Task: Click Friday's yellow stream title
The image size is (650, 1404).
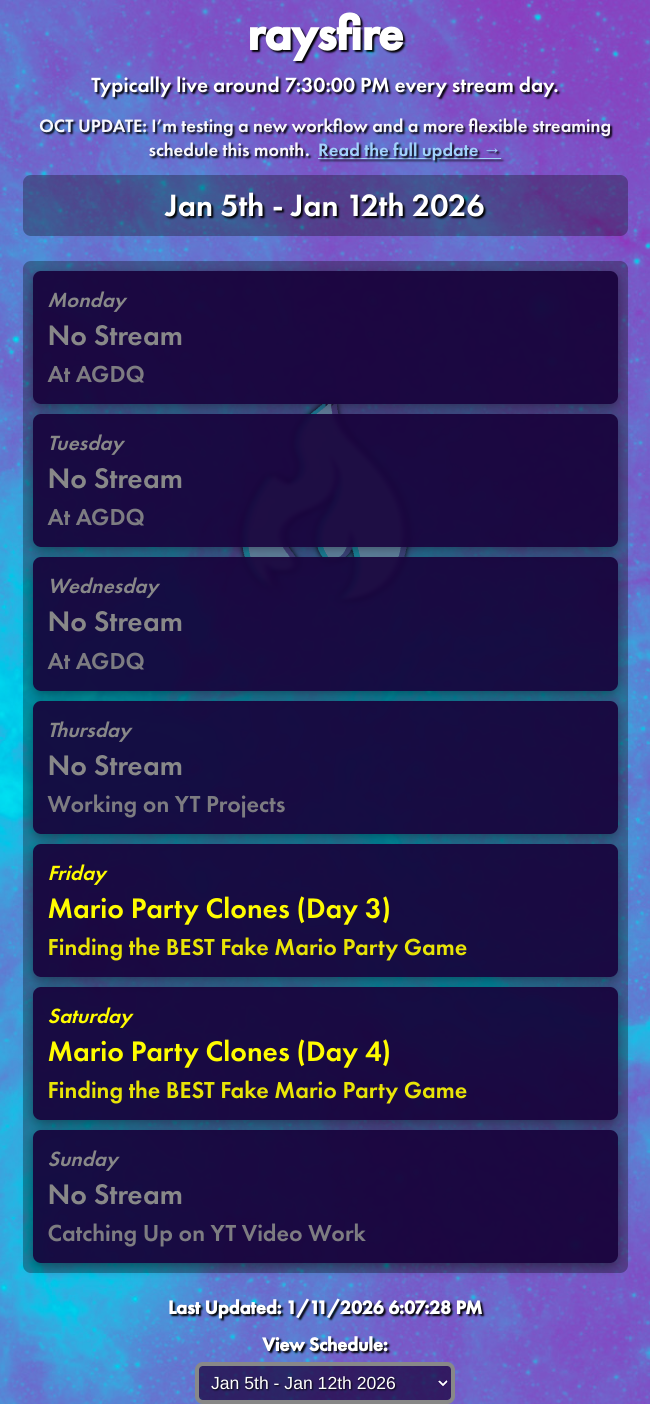Action: pyautogui.click(x=220, y=909)
